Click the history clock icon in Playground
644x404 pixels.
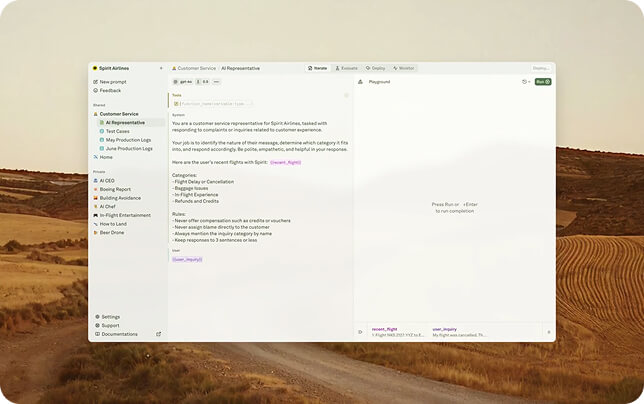tap(525, 82)
